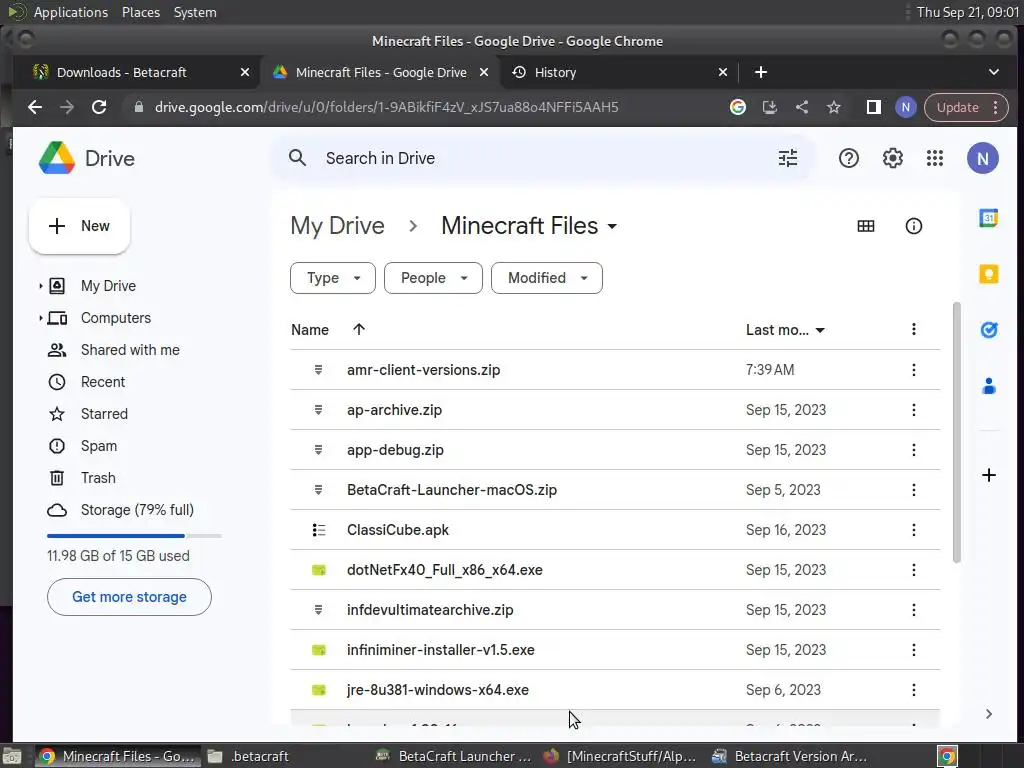Open the Applications menu
The width and height of the screenshot is (1024, 768).
70,12
